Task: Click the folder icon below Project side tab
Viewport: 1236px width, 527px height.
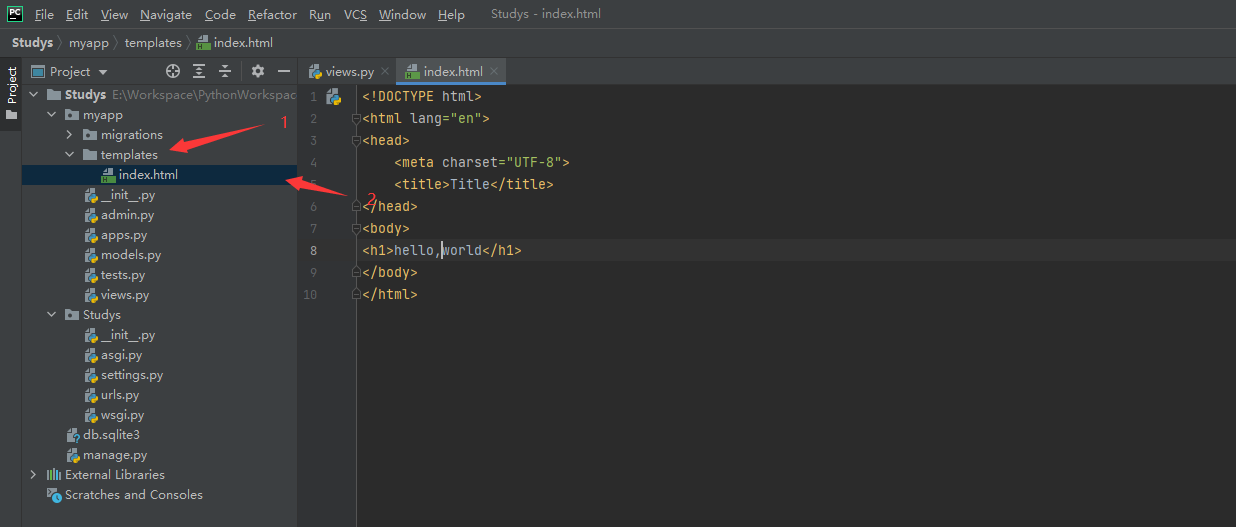Action: point(11,115)
